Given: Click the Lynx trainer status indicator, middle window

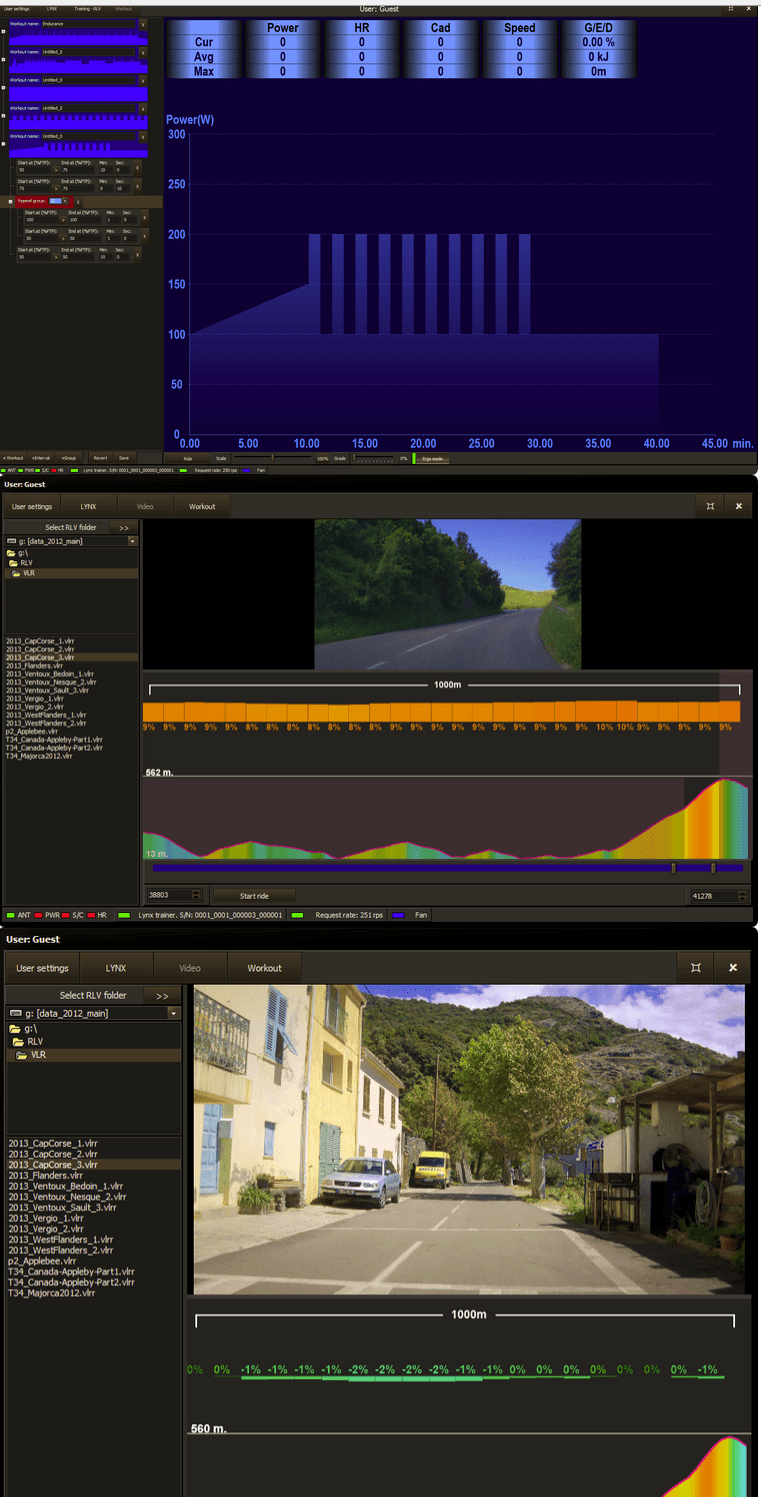Looking at the screenshot, I should tap(201, 915).
